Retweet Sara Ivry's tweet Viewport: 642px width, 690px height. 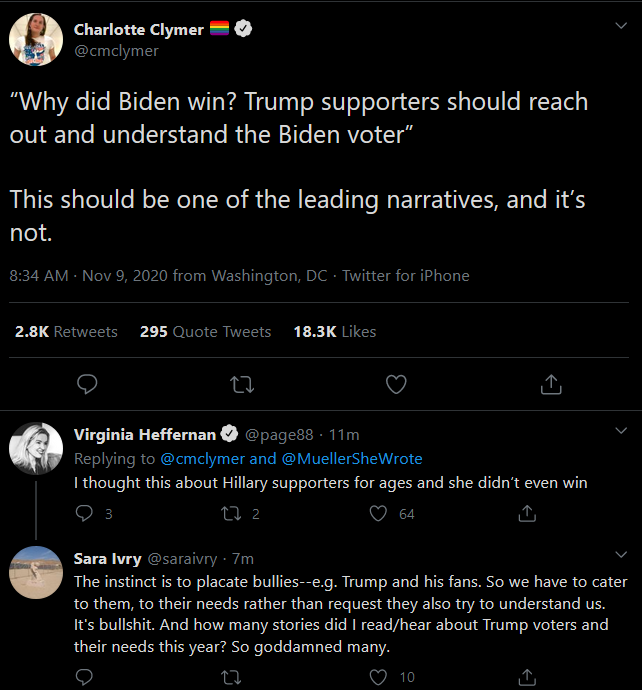click(x=231, y=677)
